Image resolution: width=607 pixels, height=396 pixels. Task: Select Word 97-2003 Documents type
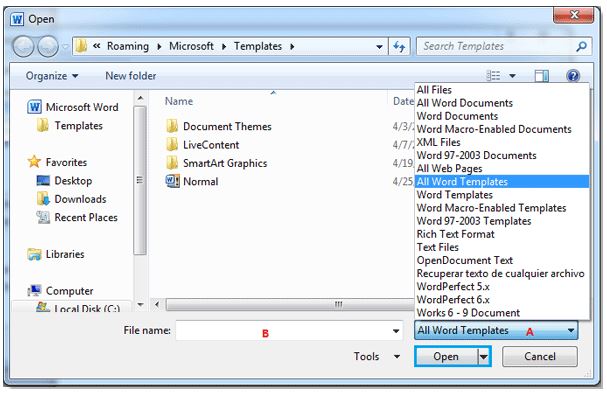point(502,156)
